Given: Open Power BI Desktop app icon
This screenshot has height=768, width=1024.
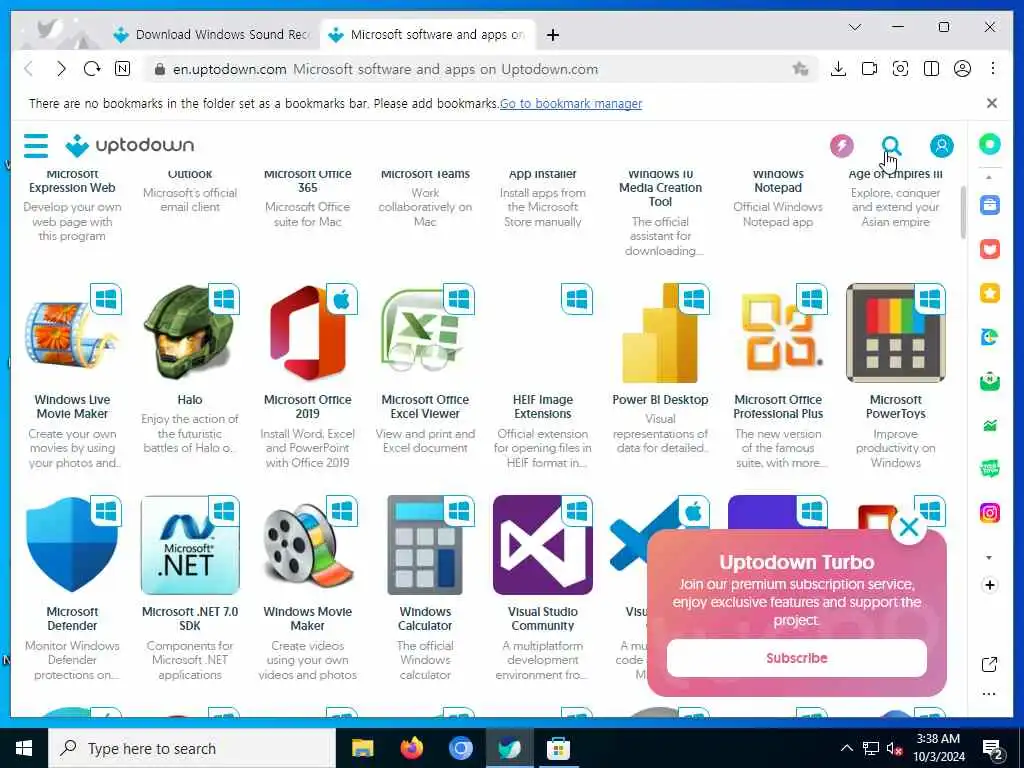Looking at the screenshot, I should click(x=660, y=334).
